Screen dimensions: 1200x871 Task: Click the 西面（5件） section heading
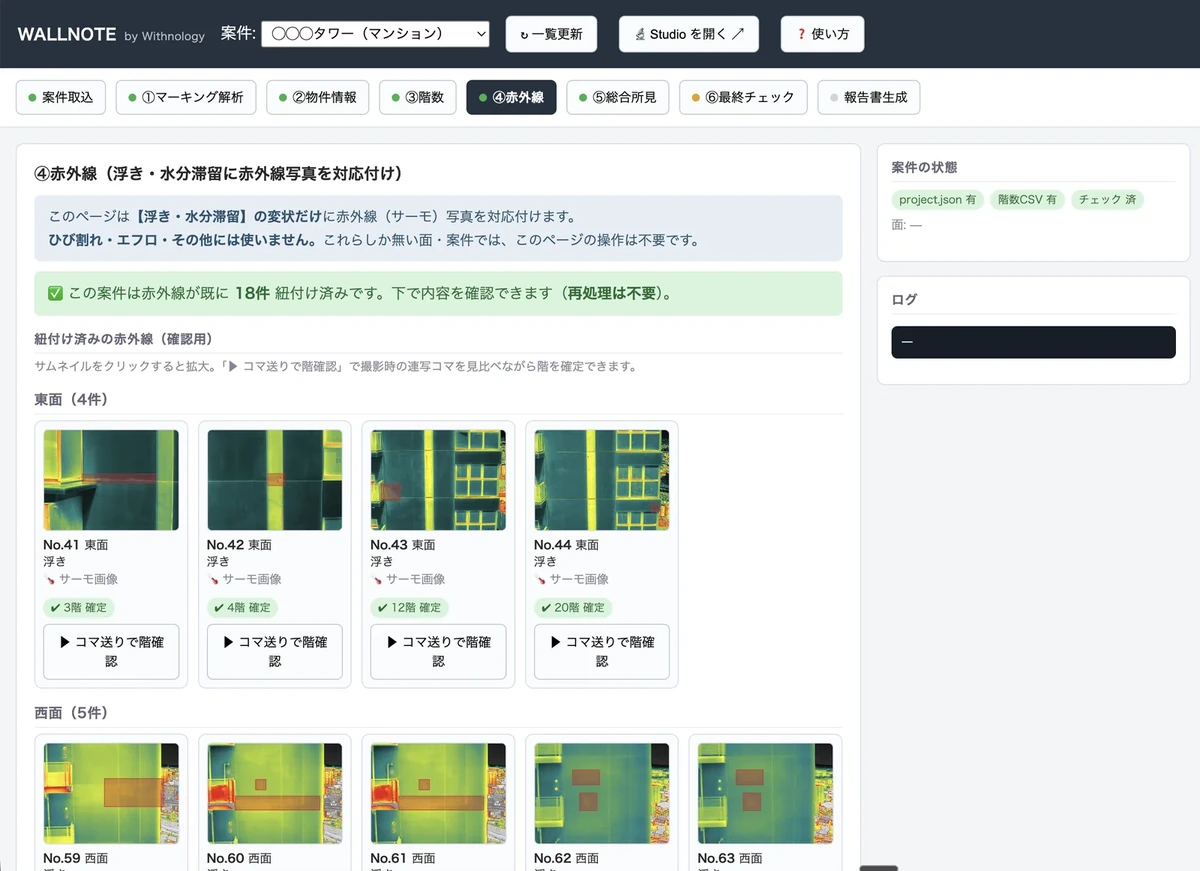(71, 713)
